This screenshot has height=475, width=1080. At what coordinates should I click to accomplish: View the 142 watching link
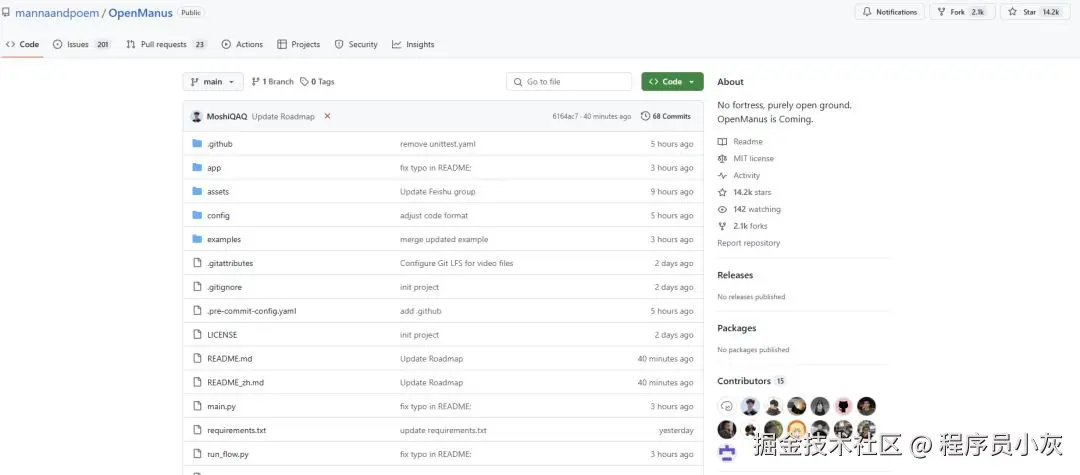click(x=749, y=209)
